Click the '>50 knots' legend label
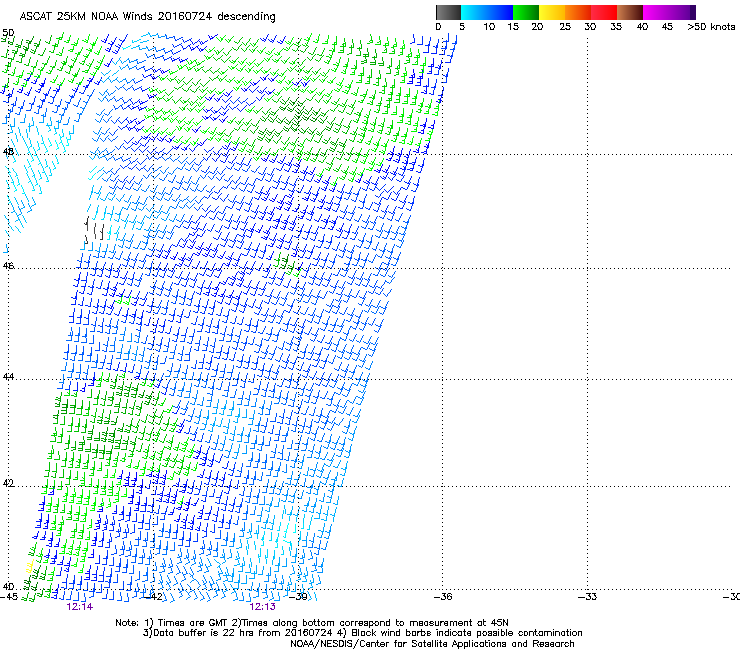740x650 pixels. tap(711, 27)
